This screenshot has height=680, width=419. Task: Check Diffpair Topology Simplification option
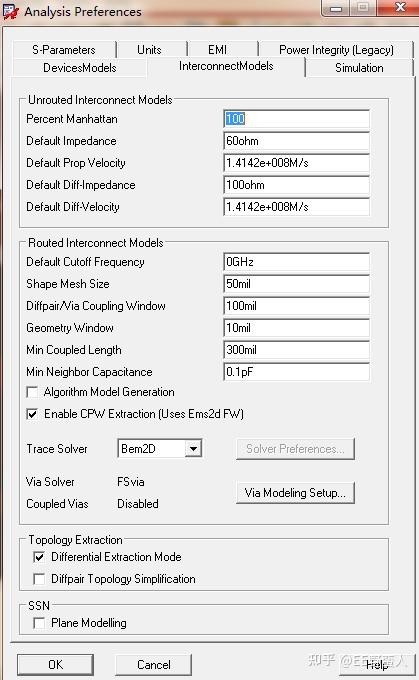[x=39, y=579]
